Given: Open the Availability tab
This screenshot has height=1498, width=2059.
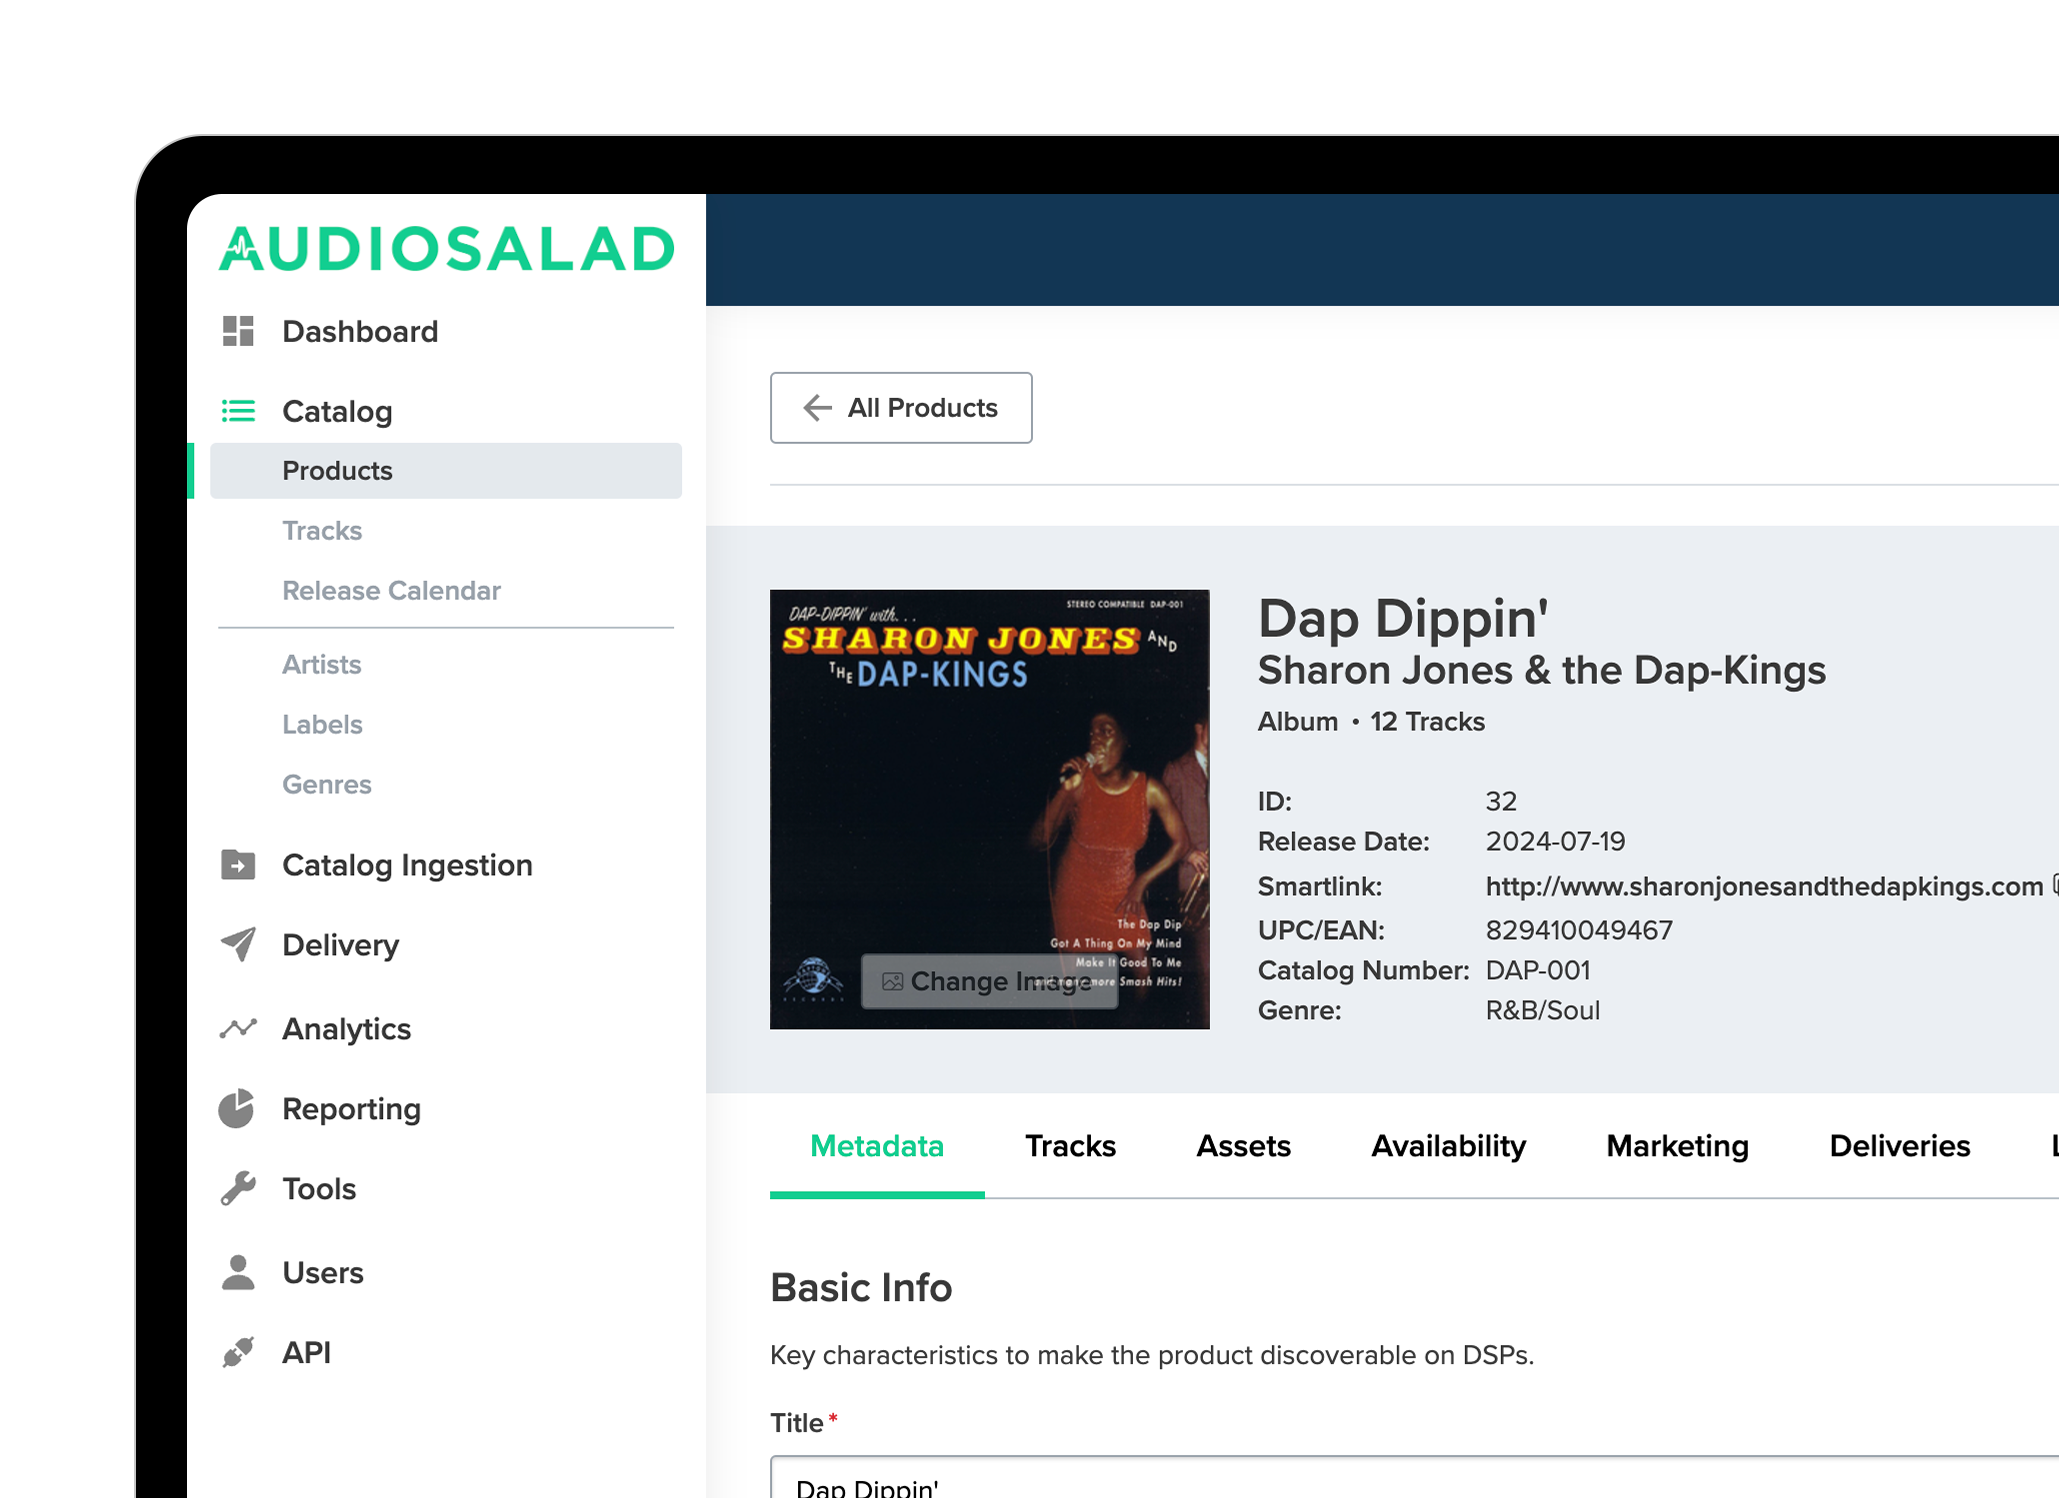Looking at the screenshot, I should coord(1447,1146).
